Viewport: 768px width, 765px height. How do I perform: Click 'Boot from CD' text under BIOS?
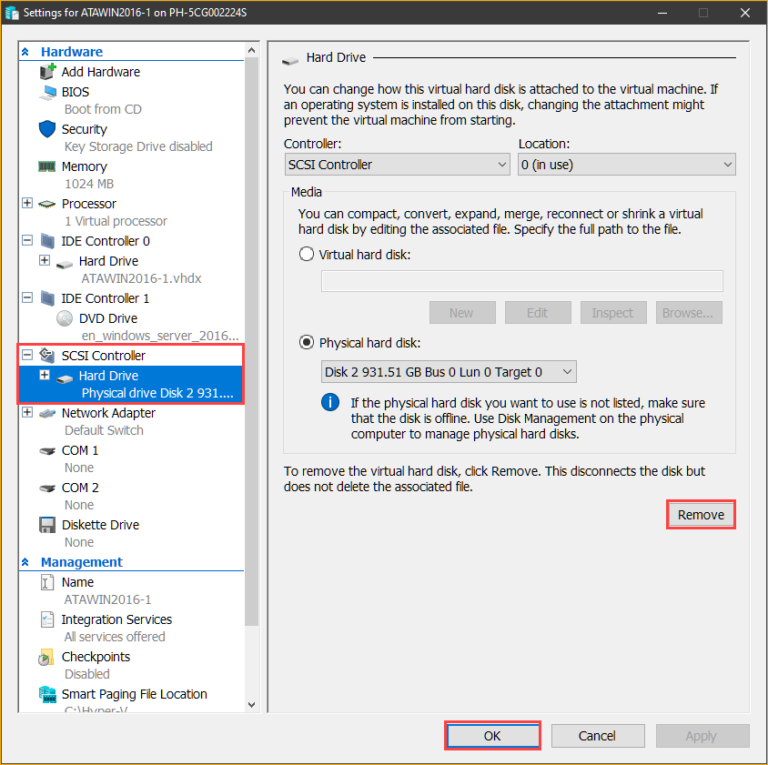click(103, 109)
